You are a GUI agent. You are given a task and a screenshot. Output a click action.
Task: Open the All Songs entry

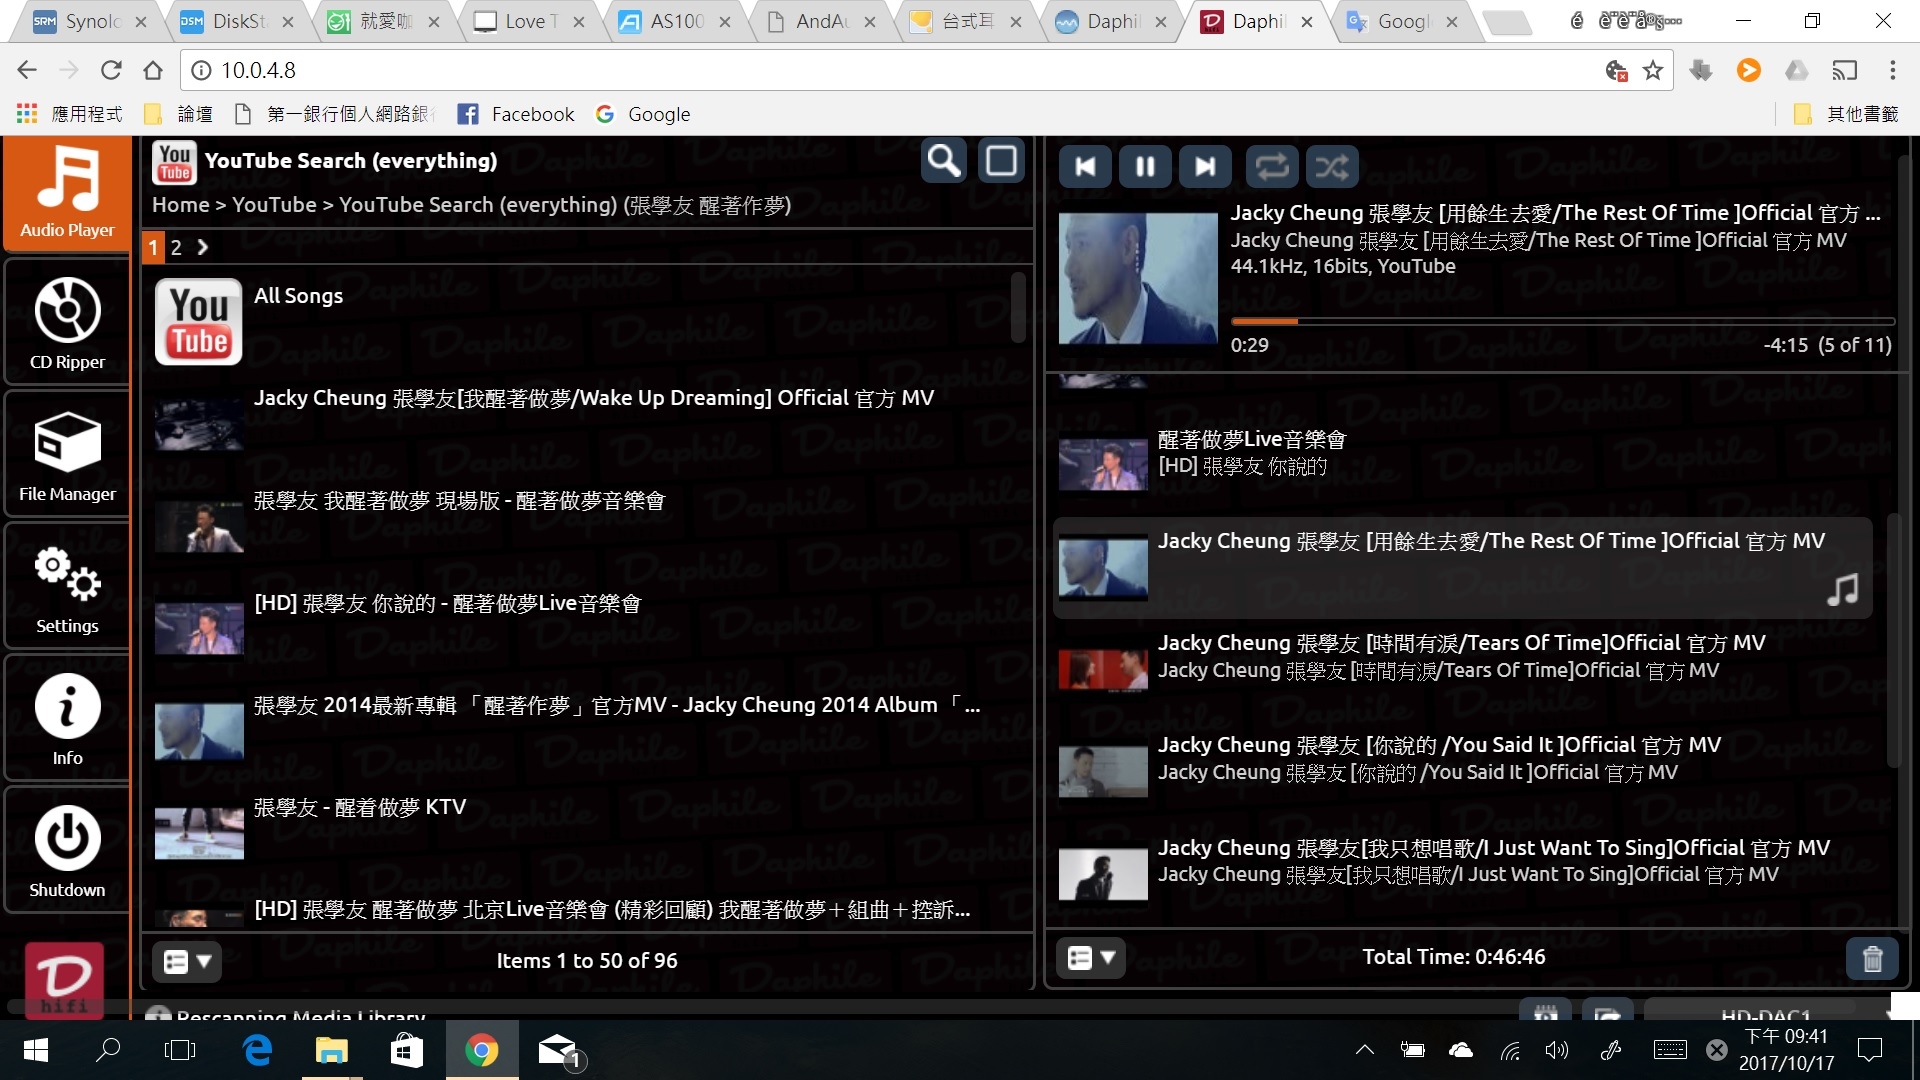tap(580, 320)
